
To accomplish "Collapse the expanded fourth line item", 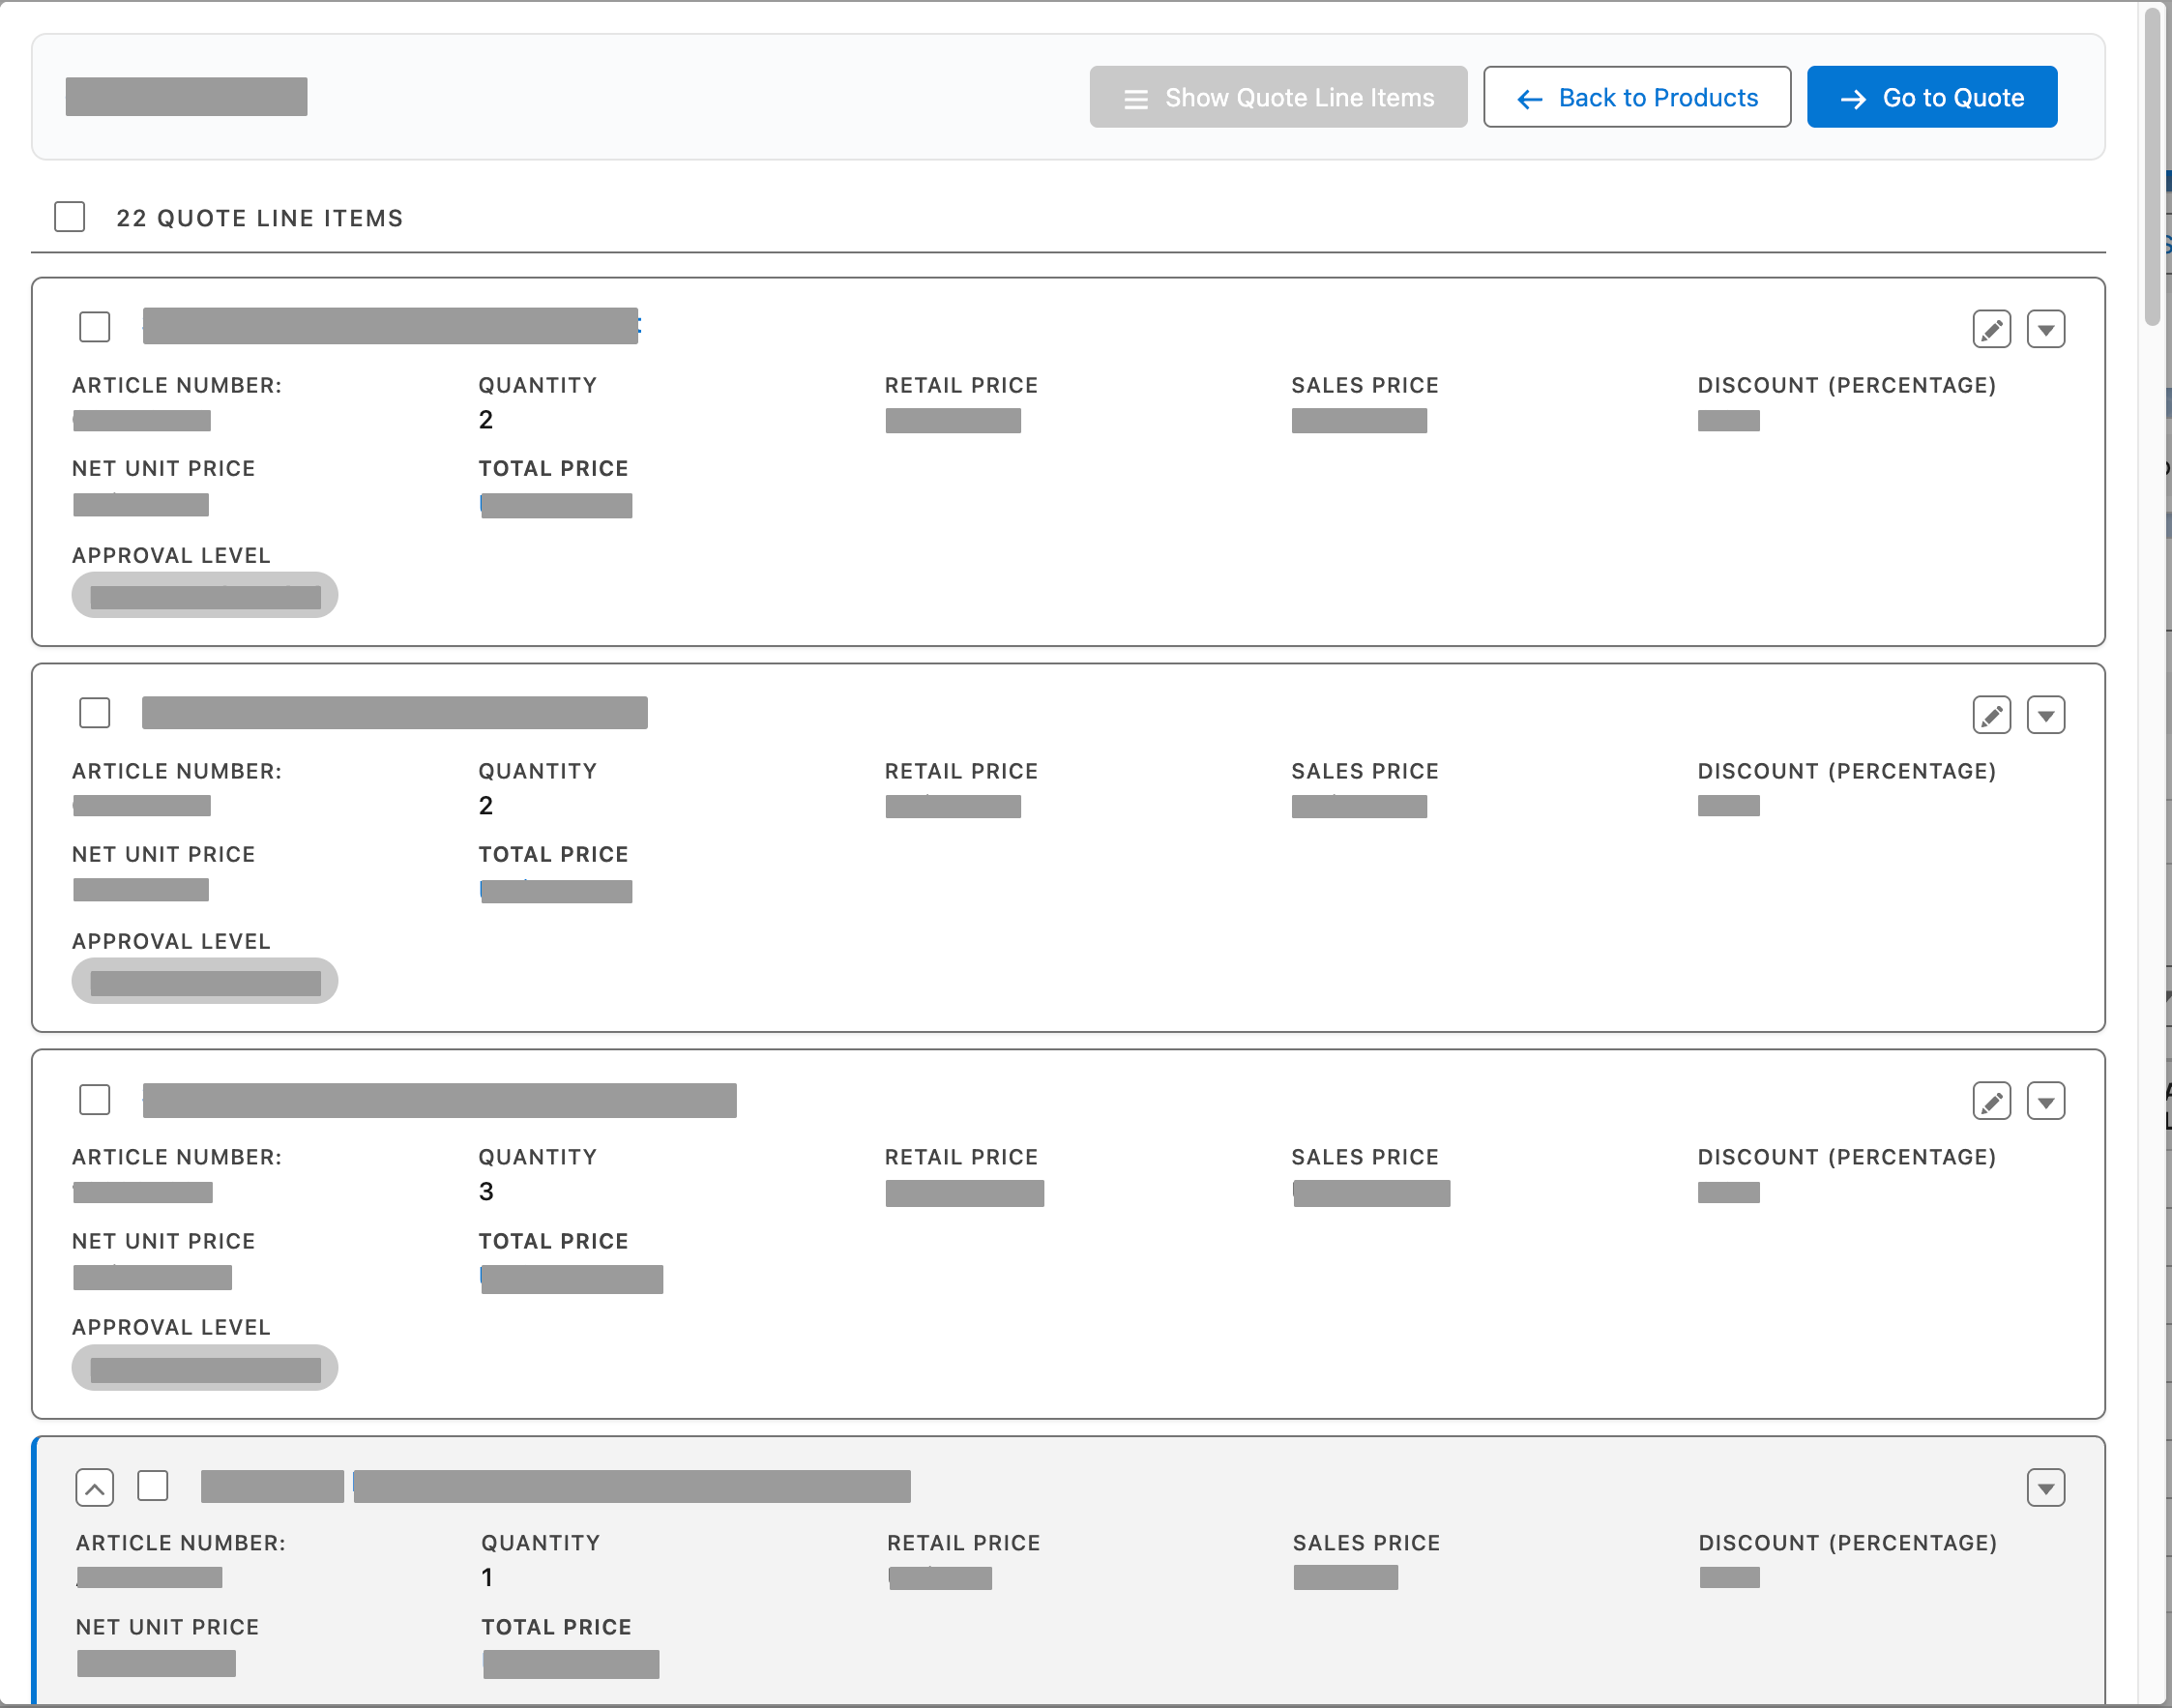I will [95, 1487].
